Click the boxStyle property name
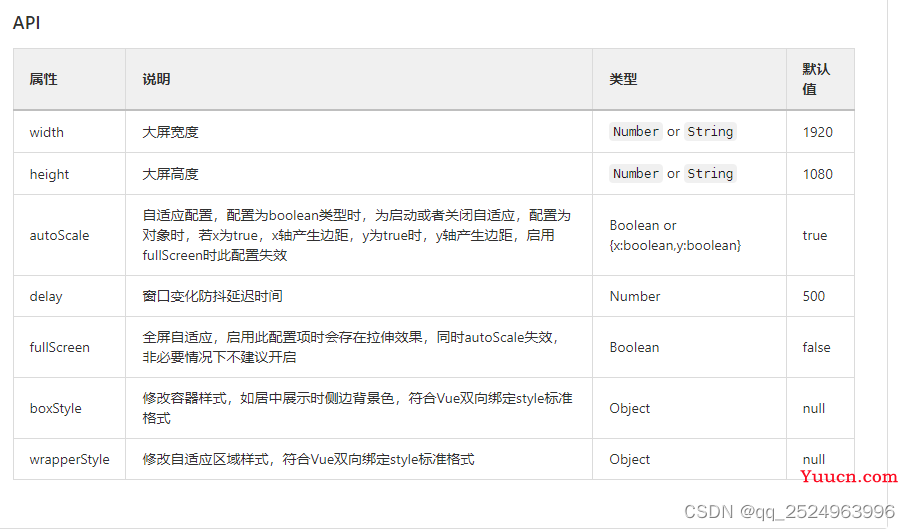 point(55,408)
